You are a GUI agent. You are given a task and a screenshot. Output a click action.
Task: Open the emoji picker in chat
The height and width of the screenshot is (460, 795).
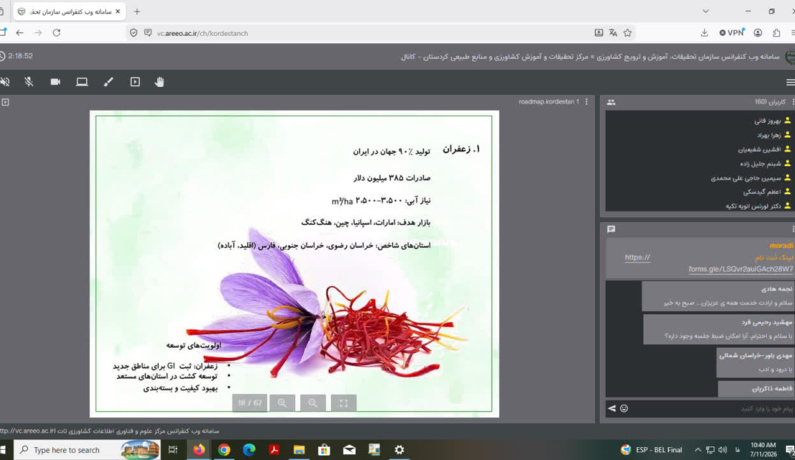pyautogui.click(x=624, y=408)
